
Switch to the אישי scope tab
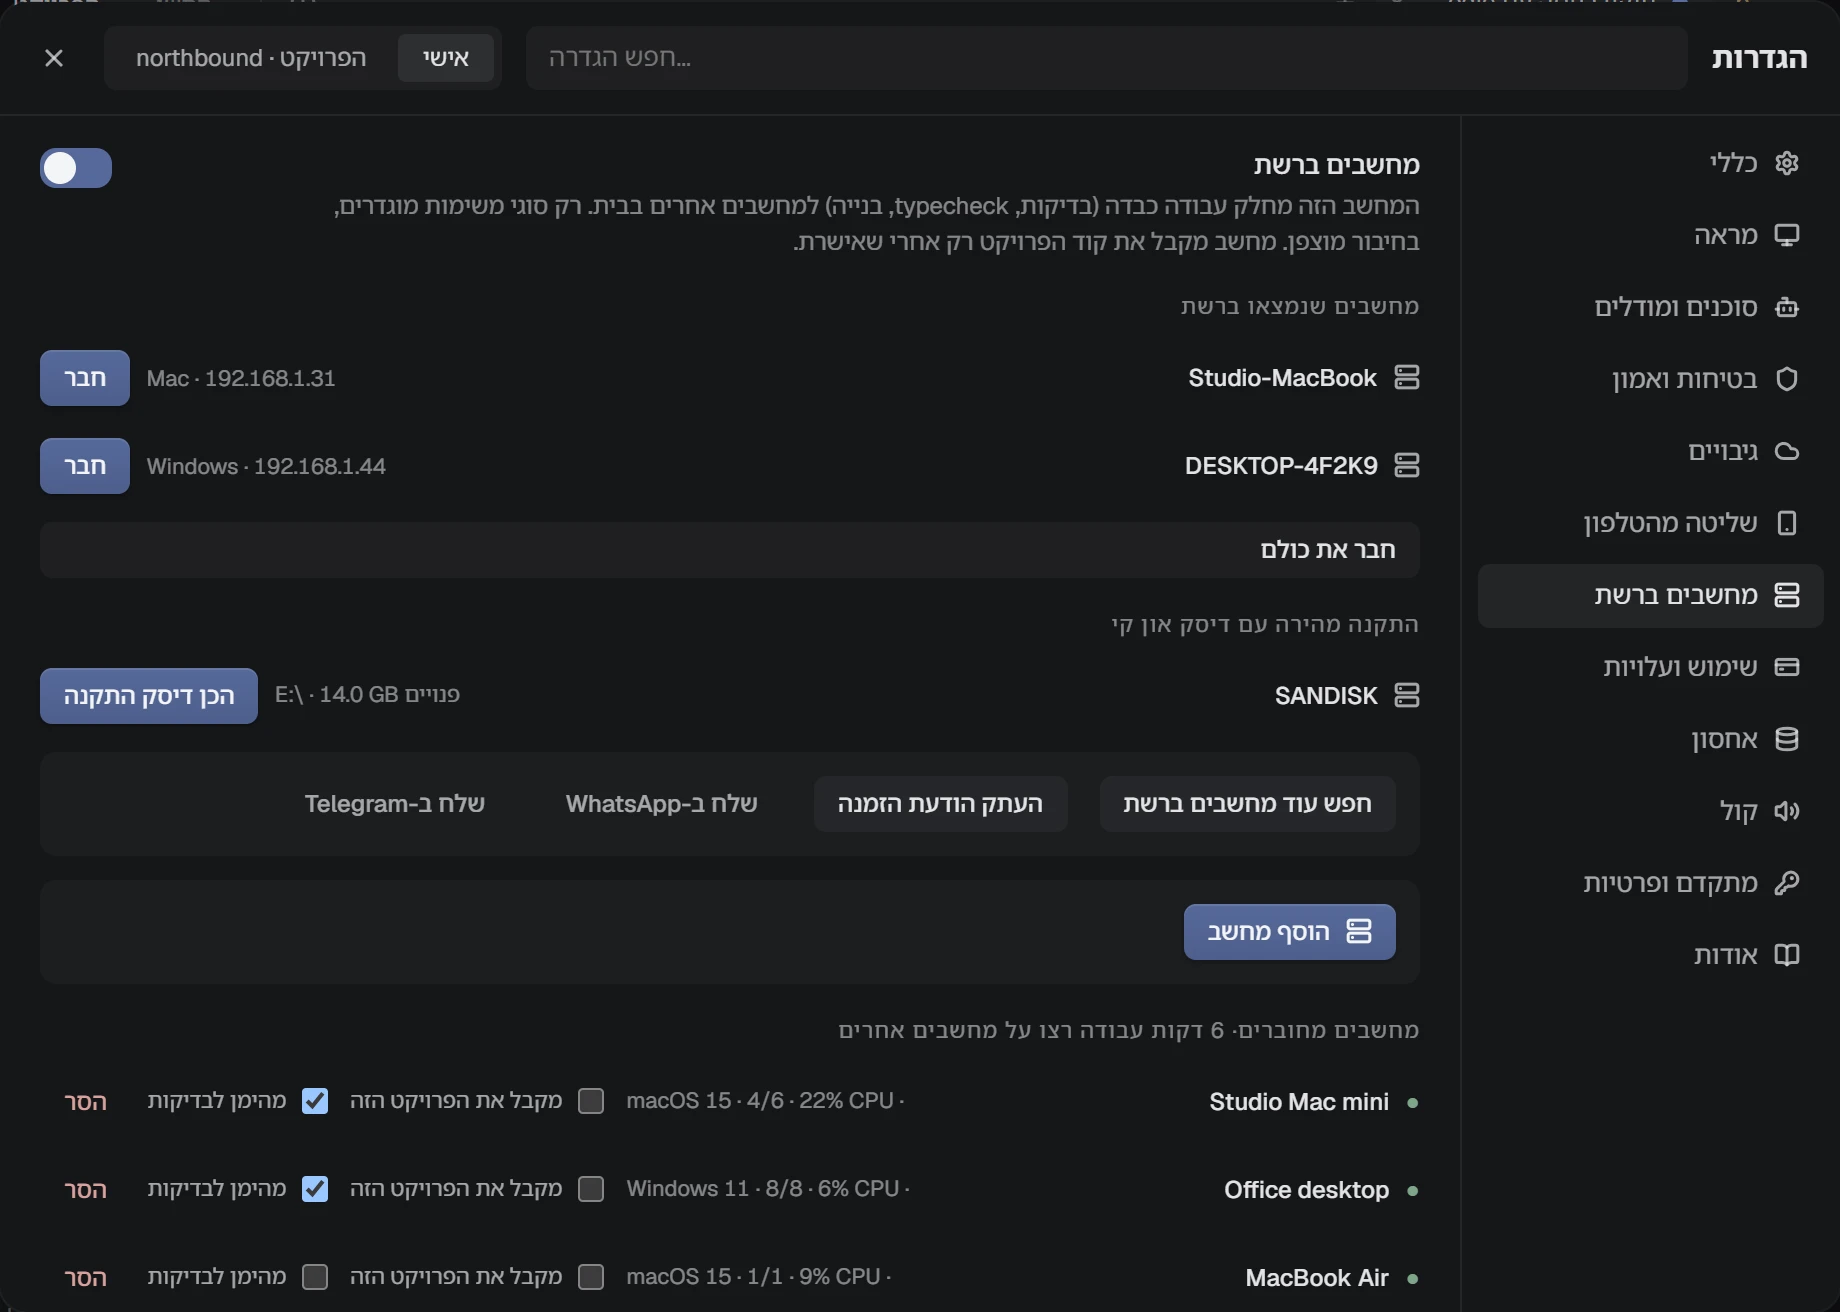446,58
